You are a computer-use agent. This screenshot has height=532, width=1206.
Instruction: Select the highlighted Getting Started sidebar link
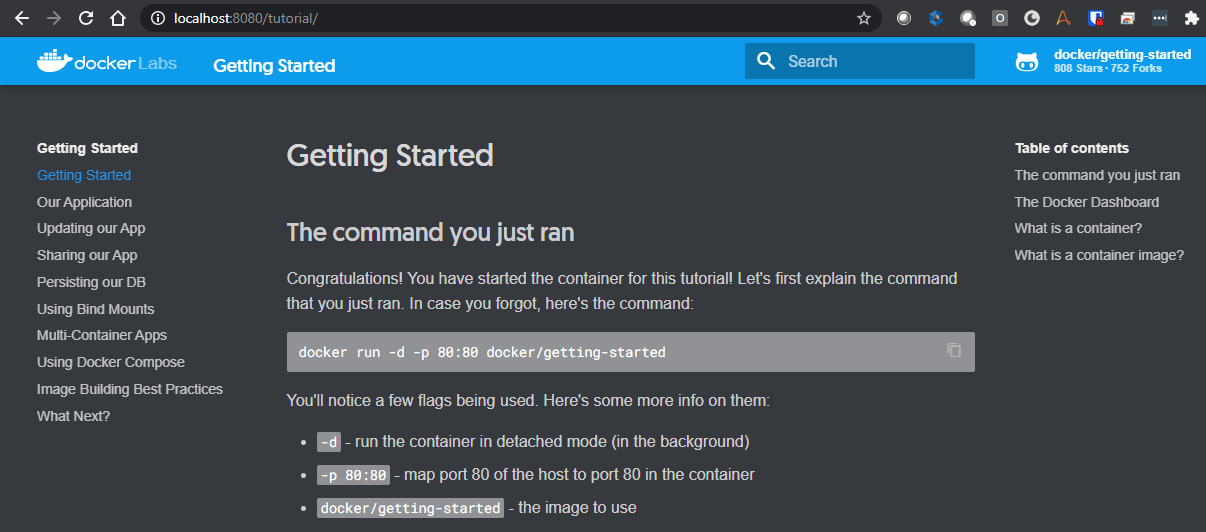pos(84,175)
